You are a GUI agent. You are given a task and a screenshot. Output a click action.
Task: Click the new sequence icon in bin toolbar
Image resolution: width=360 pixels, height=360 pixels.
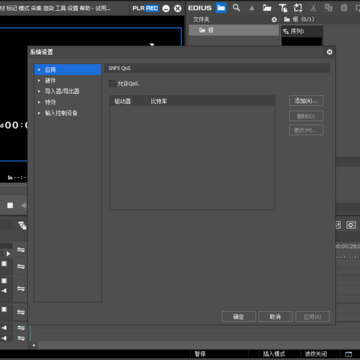[298, 8]
